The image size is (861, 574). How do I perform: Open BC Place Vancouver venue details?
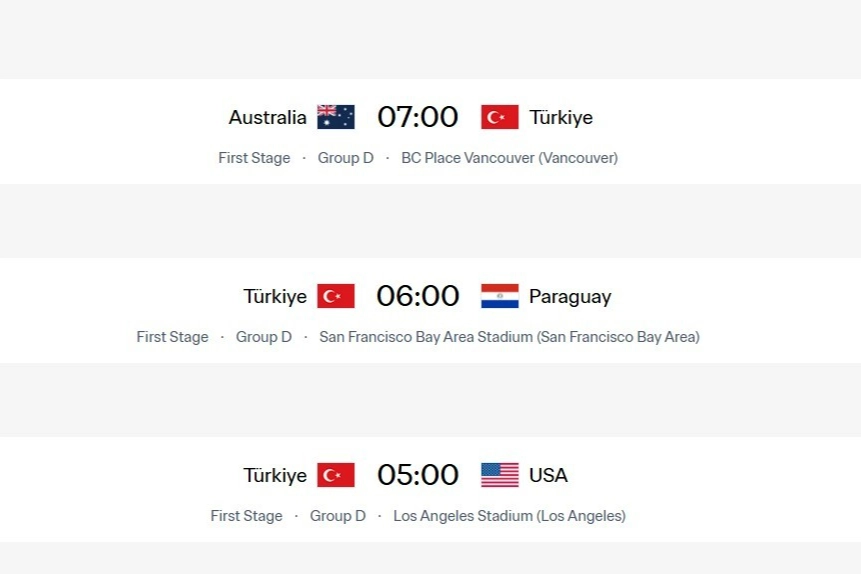pos(509,158)
